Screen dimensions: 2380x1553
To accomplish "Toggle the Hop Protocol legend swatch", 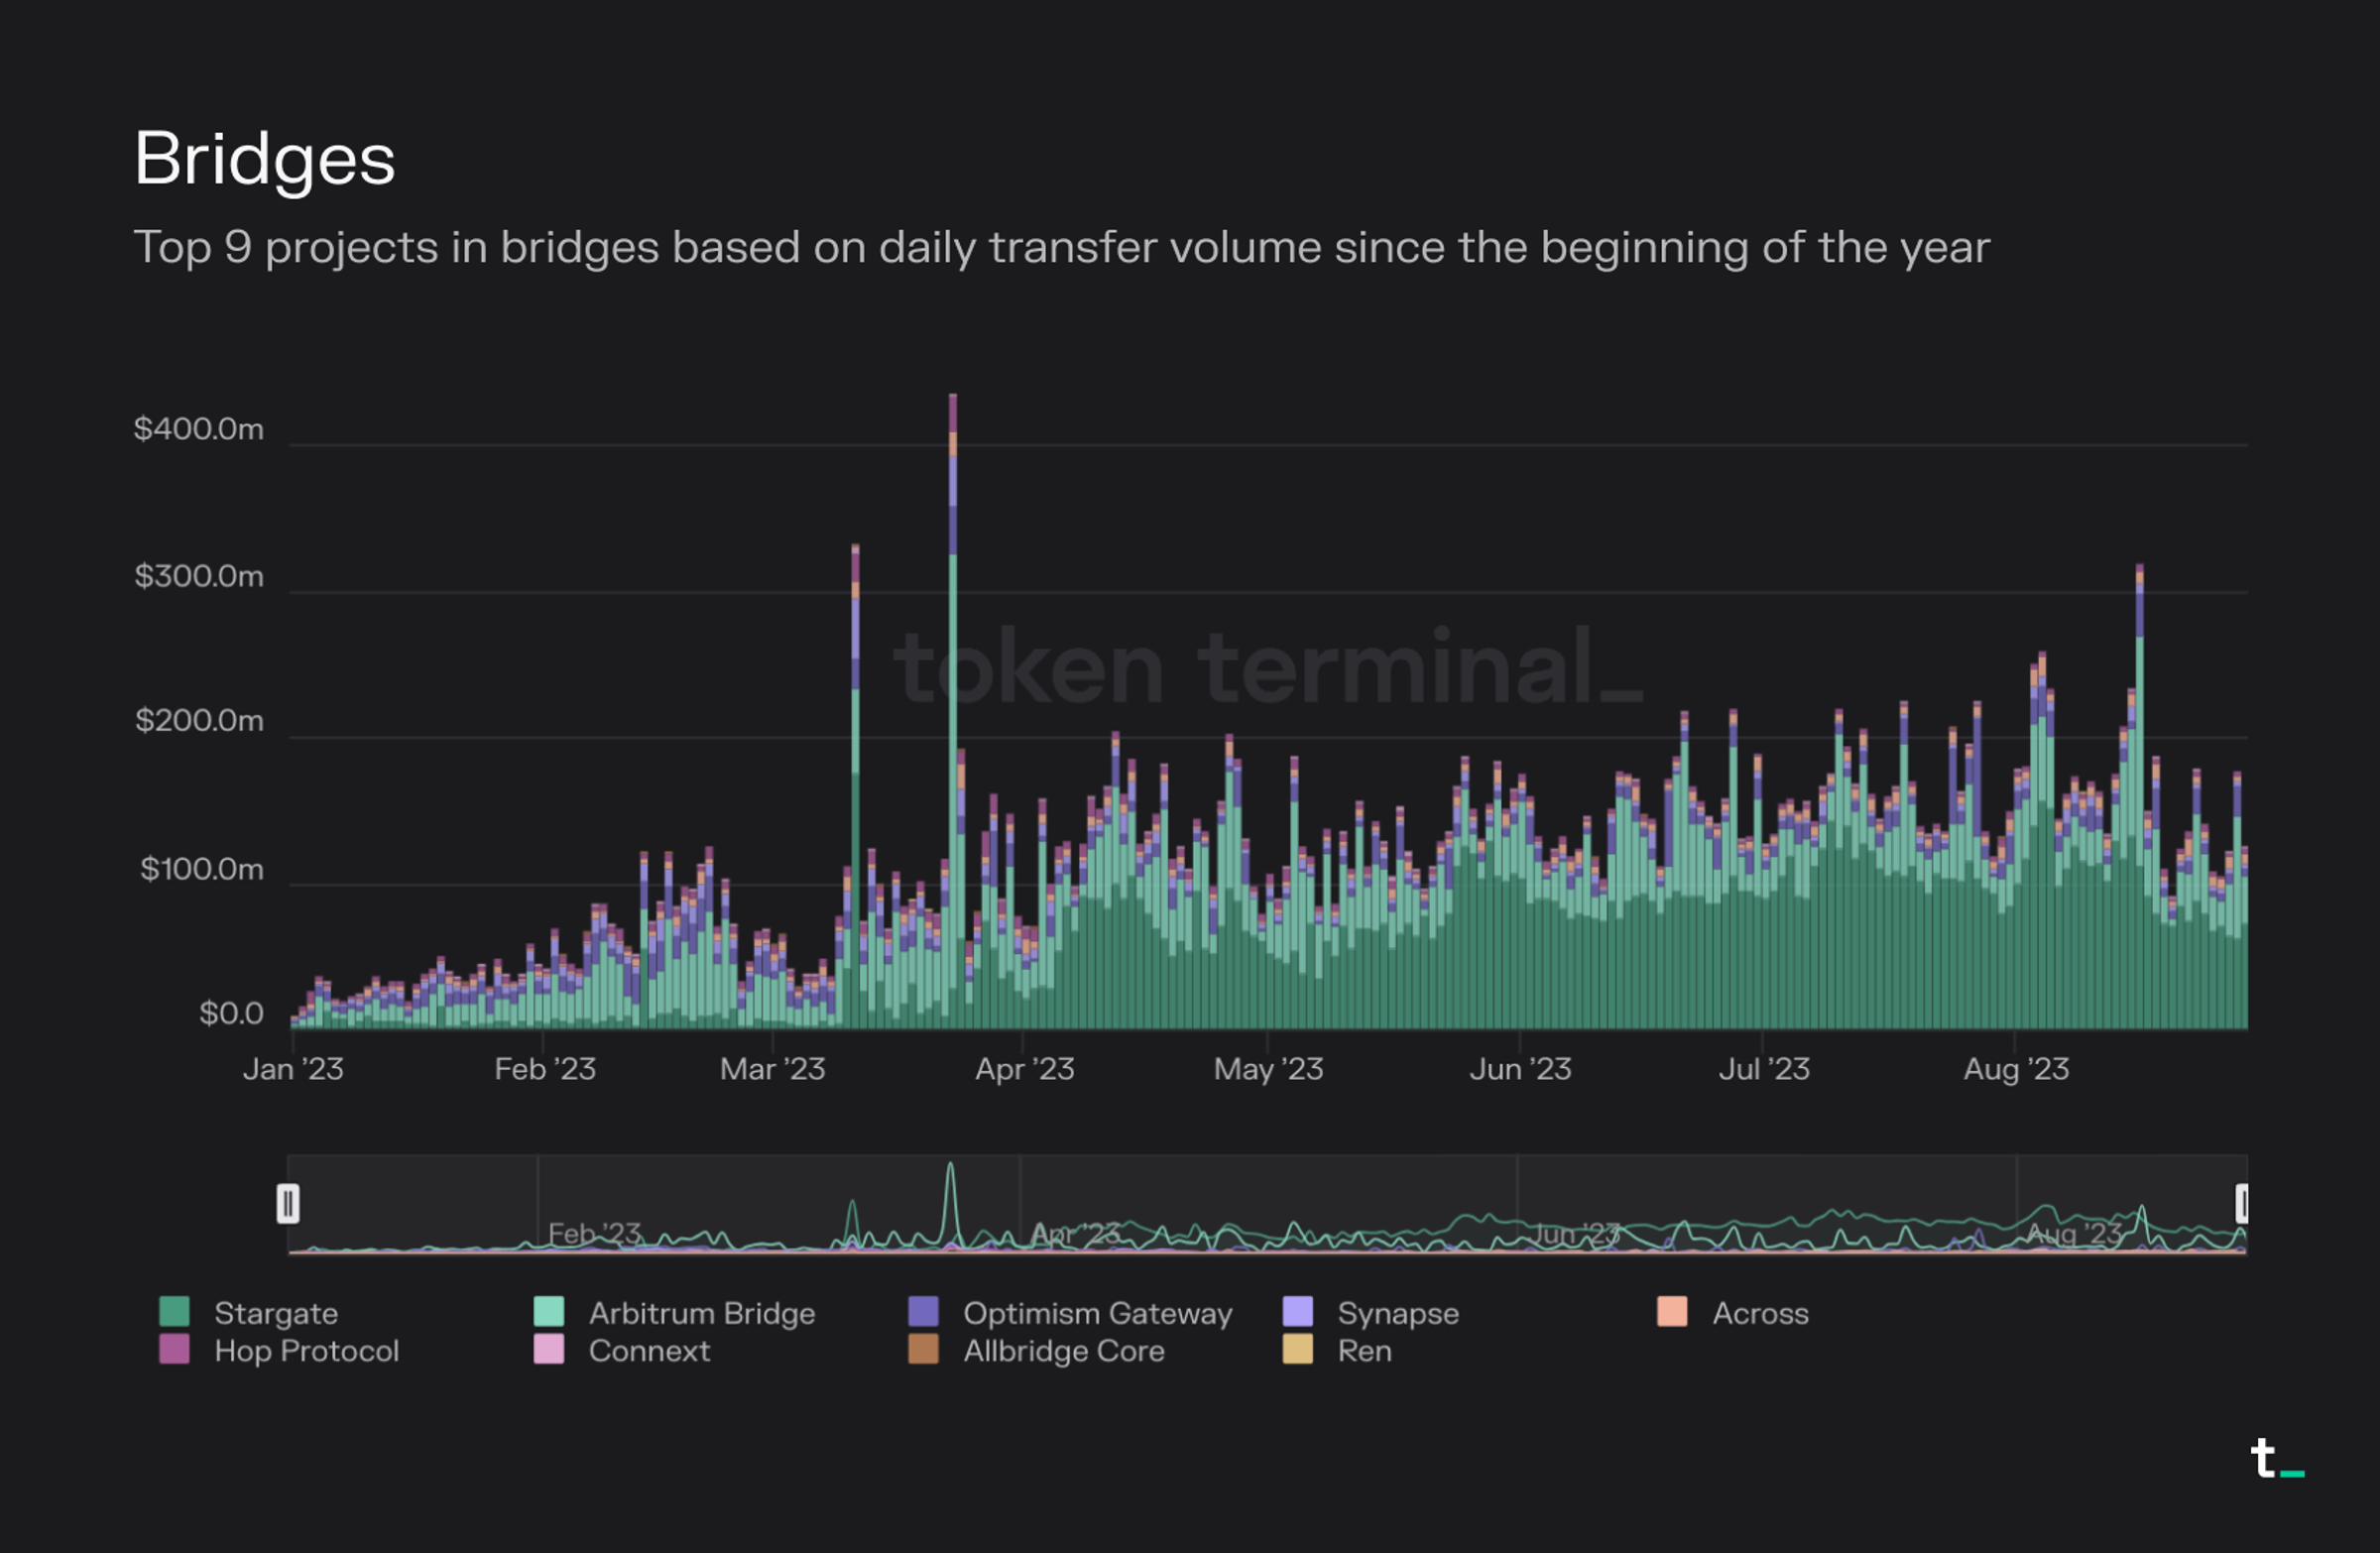I will coord(174,1349).
